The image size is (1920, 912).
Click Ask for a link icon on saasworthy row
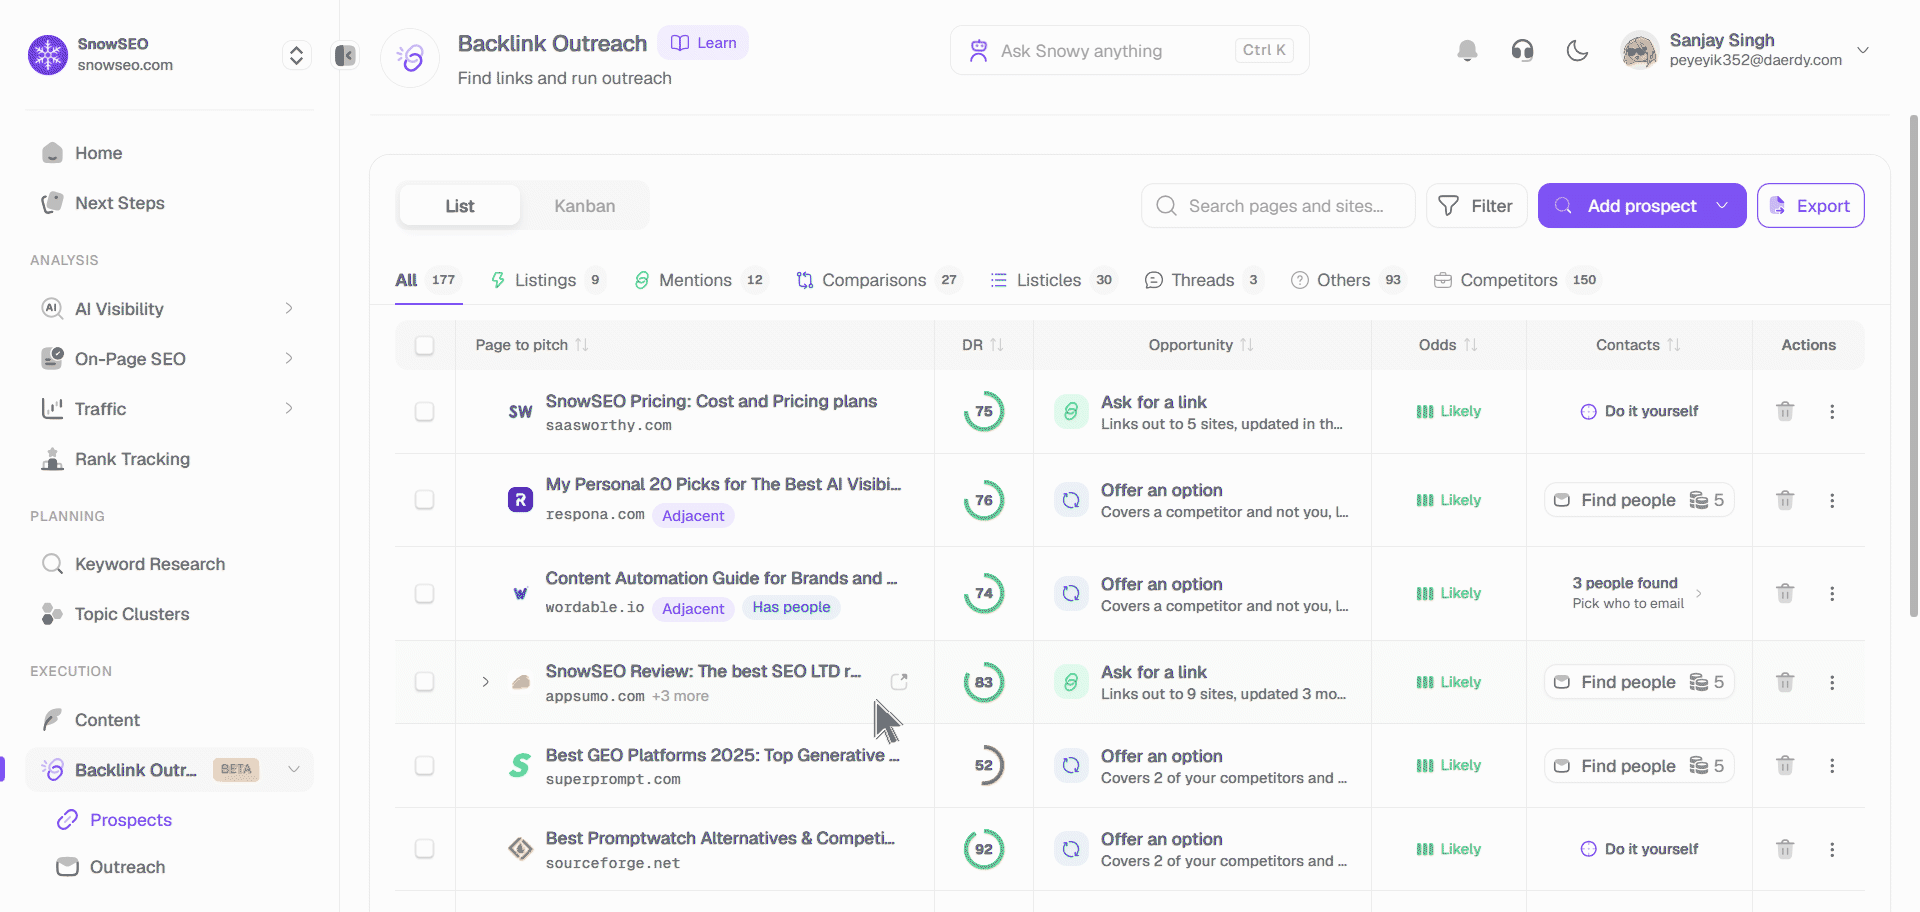tap(1070, 411)
